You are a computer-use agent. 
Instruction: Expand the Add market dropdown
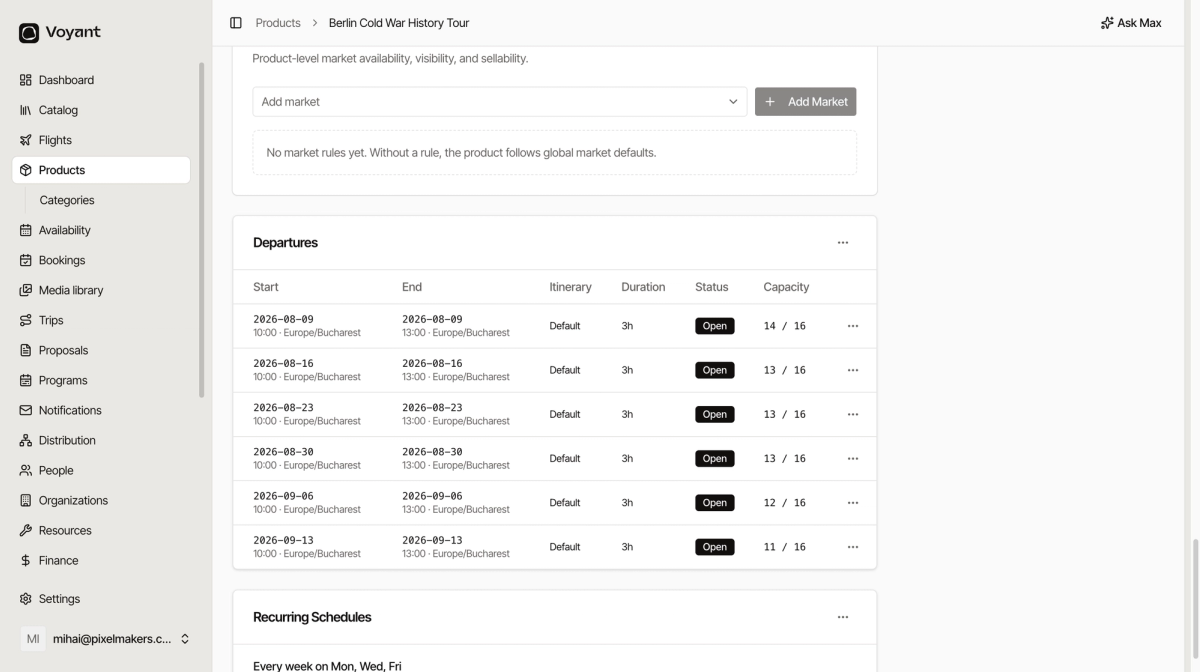coord(500,101)
